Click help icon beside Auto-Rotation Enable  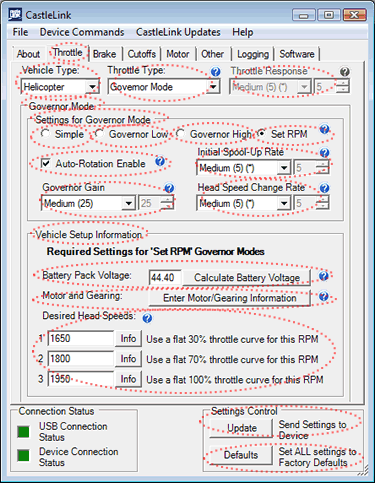point(160,161)
